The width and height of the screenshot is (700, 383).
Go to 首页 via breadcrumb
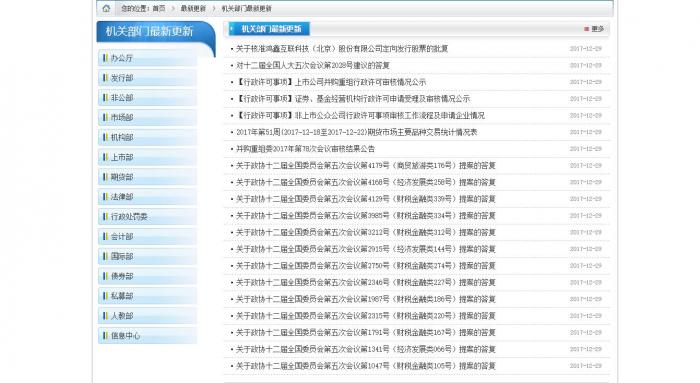[158, 8]
